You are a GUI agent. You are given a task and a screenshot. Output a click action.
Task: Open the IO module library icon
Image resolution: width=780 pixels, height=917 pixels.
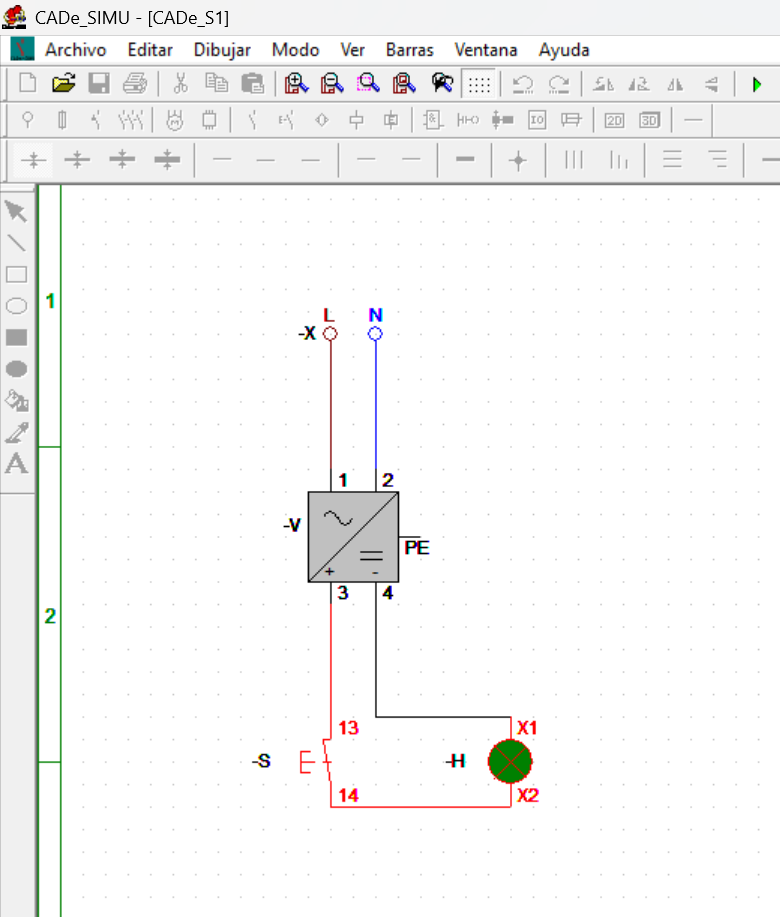click(x=537, y=120)
